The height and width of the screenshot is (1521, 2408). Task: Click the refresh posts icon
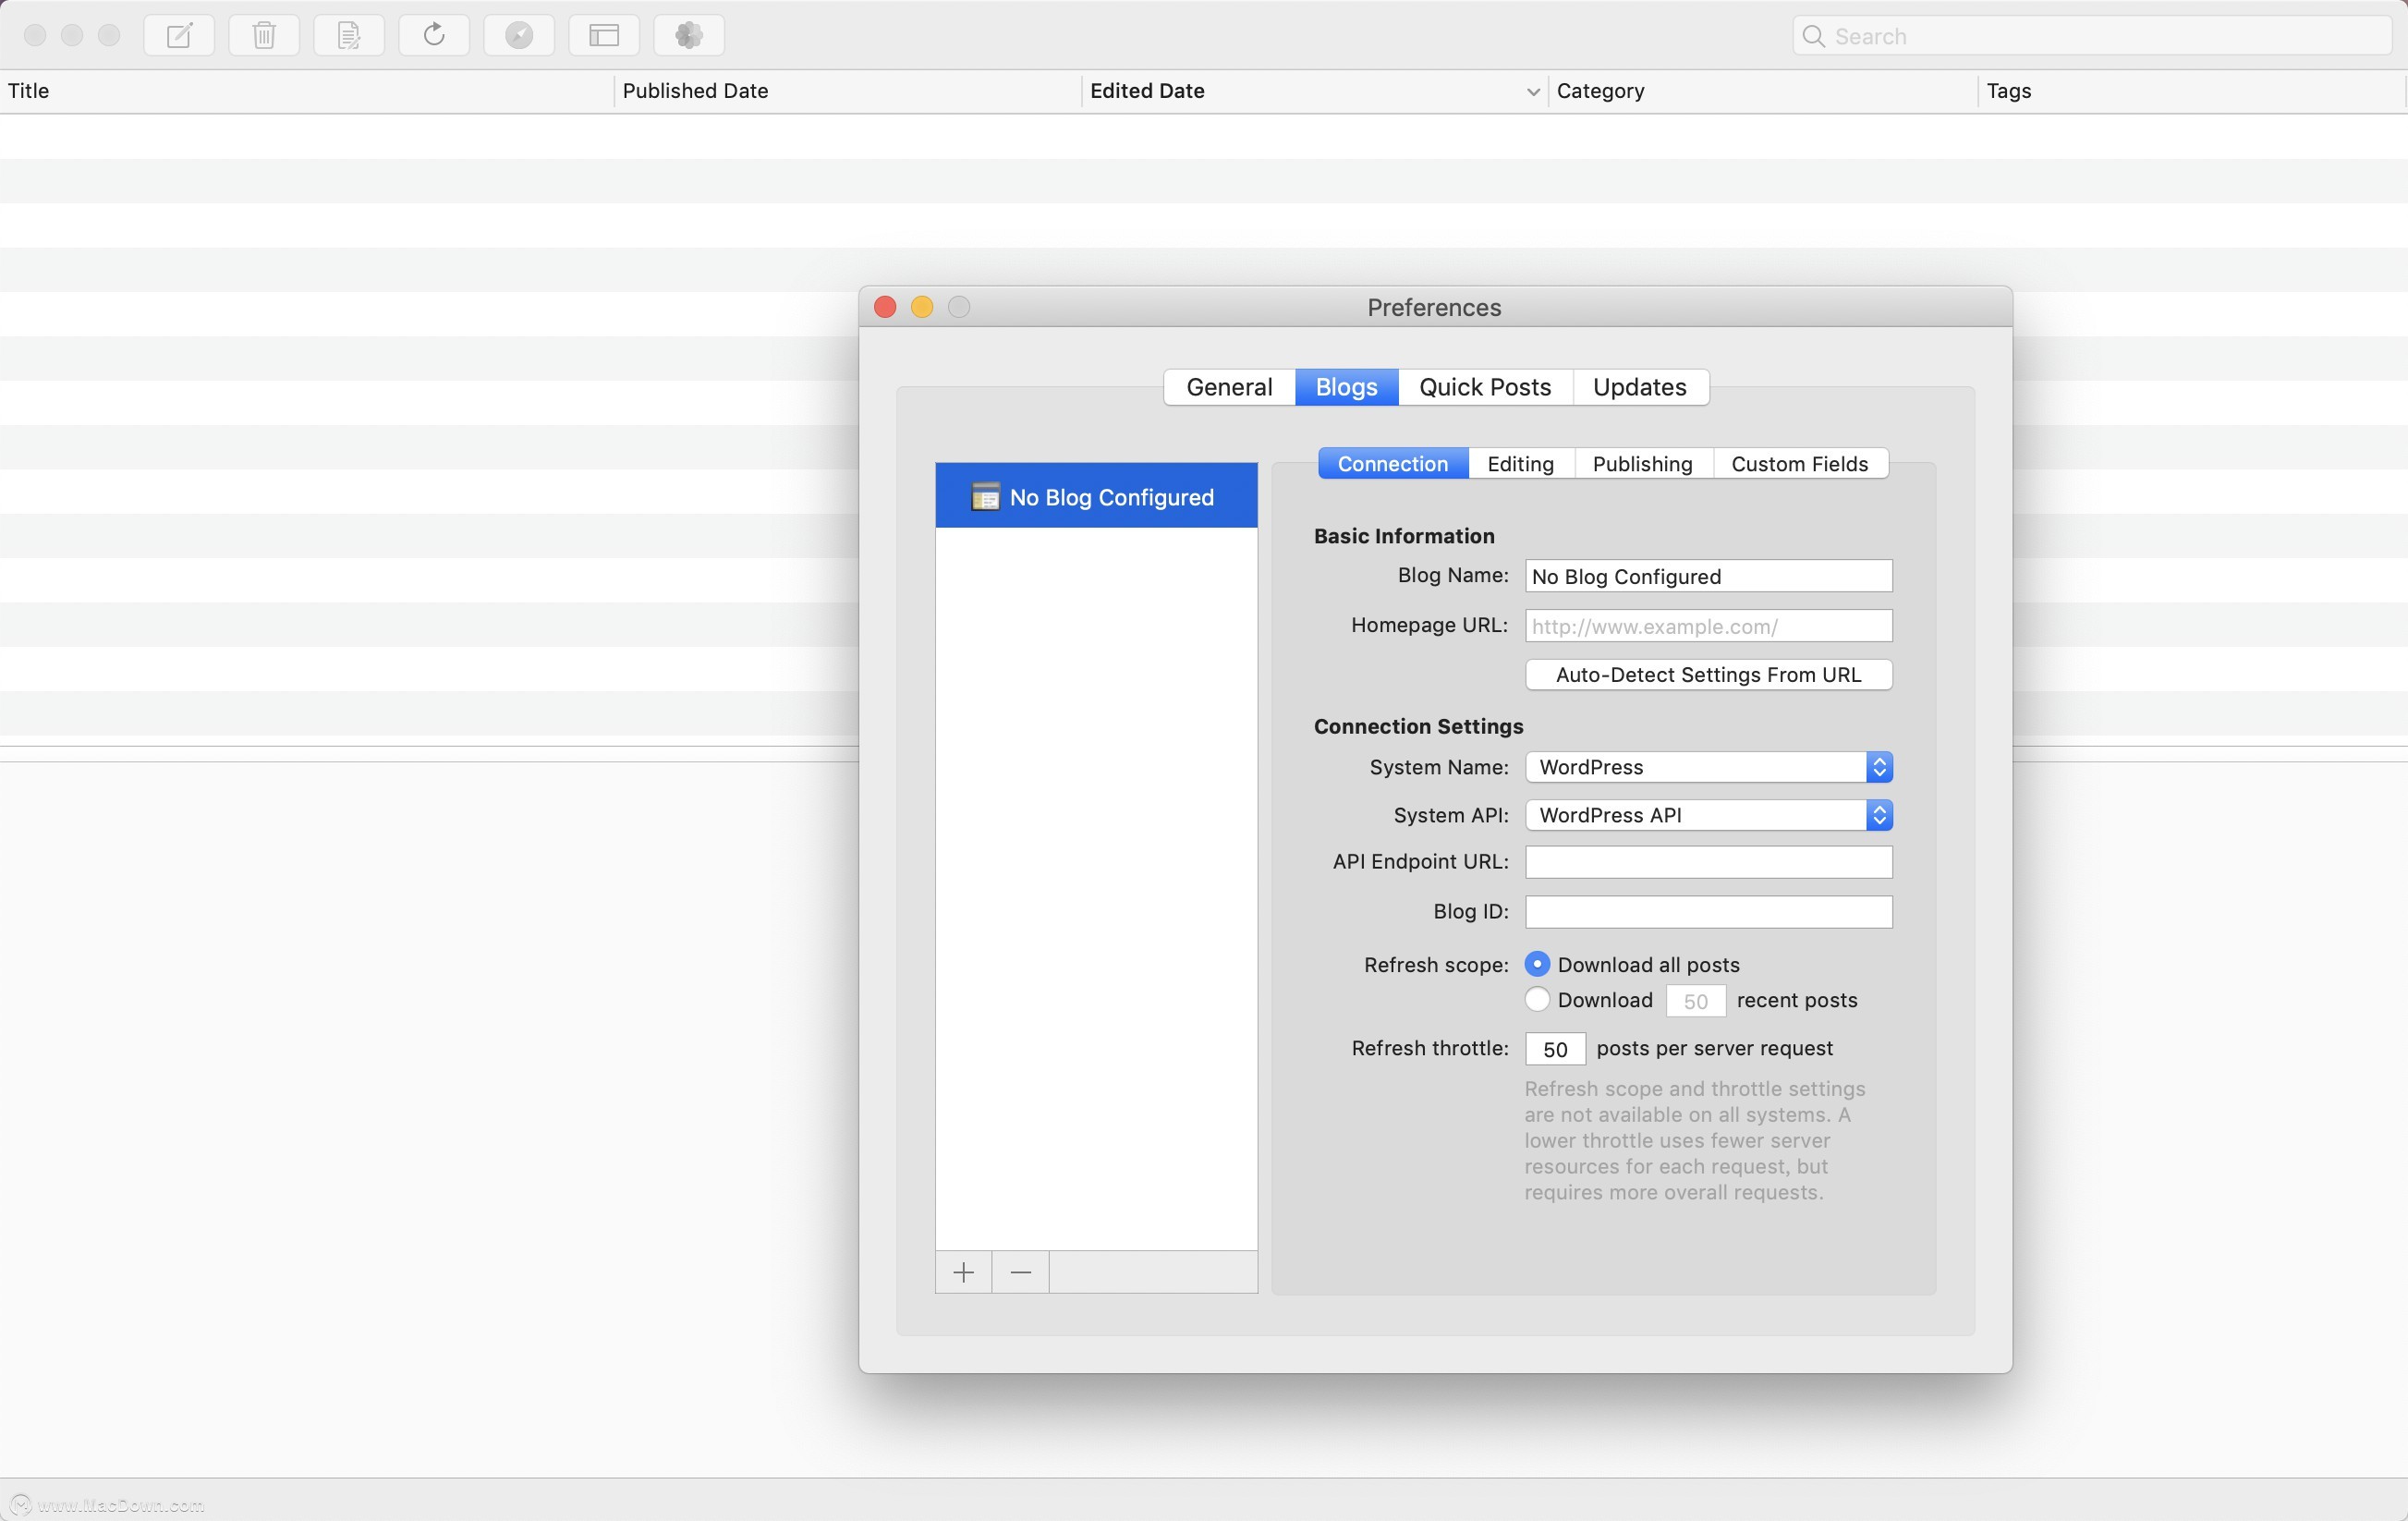tap(434, 36)
